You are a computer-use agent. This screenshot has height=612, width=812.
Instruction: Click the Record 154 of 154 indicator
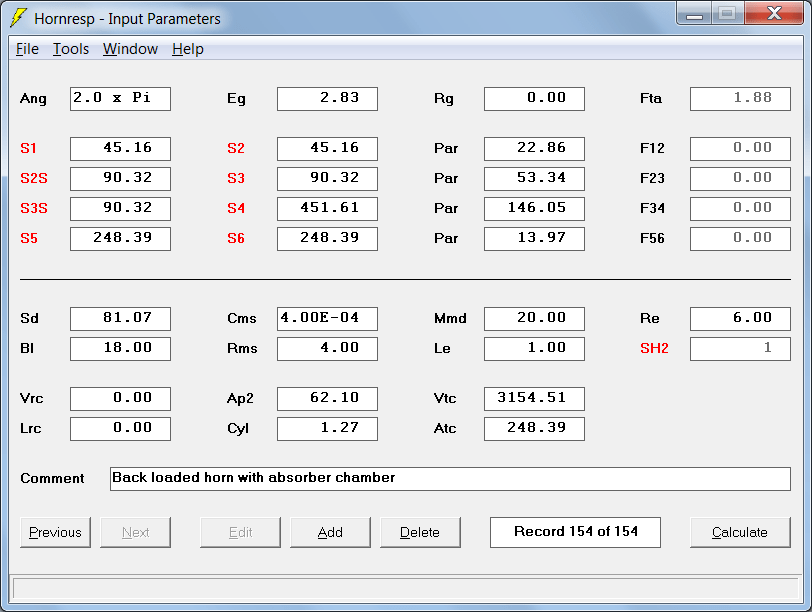575,532
